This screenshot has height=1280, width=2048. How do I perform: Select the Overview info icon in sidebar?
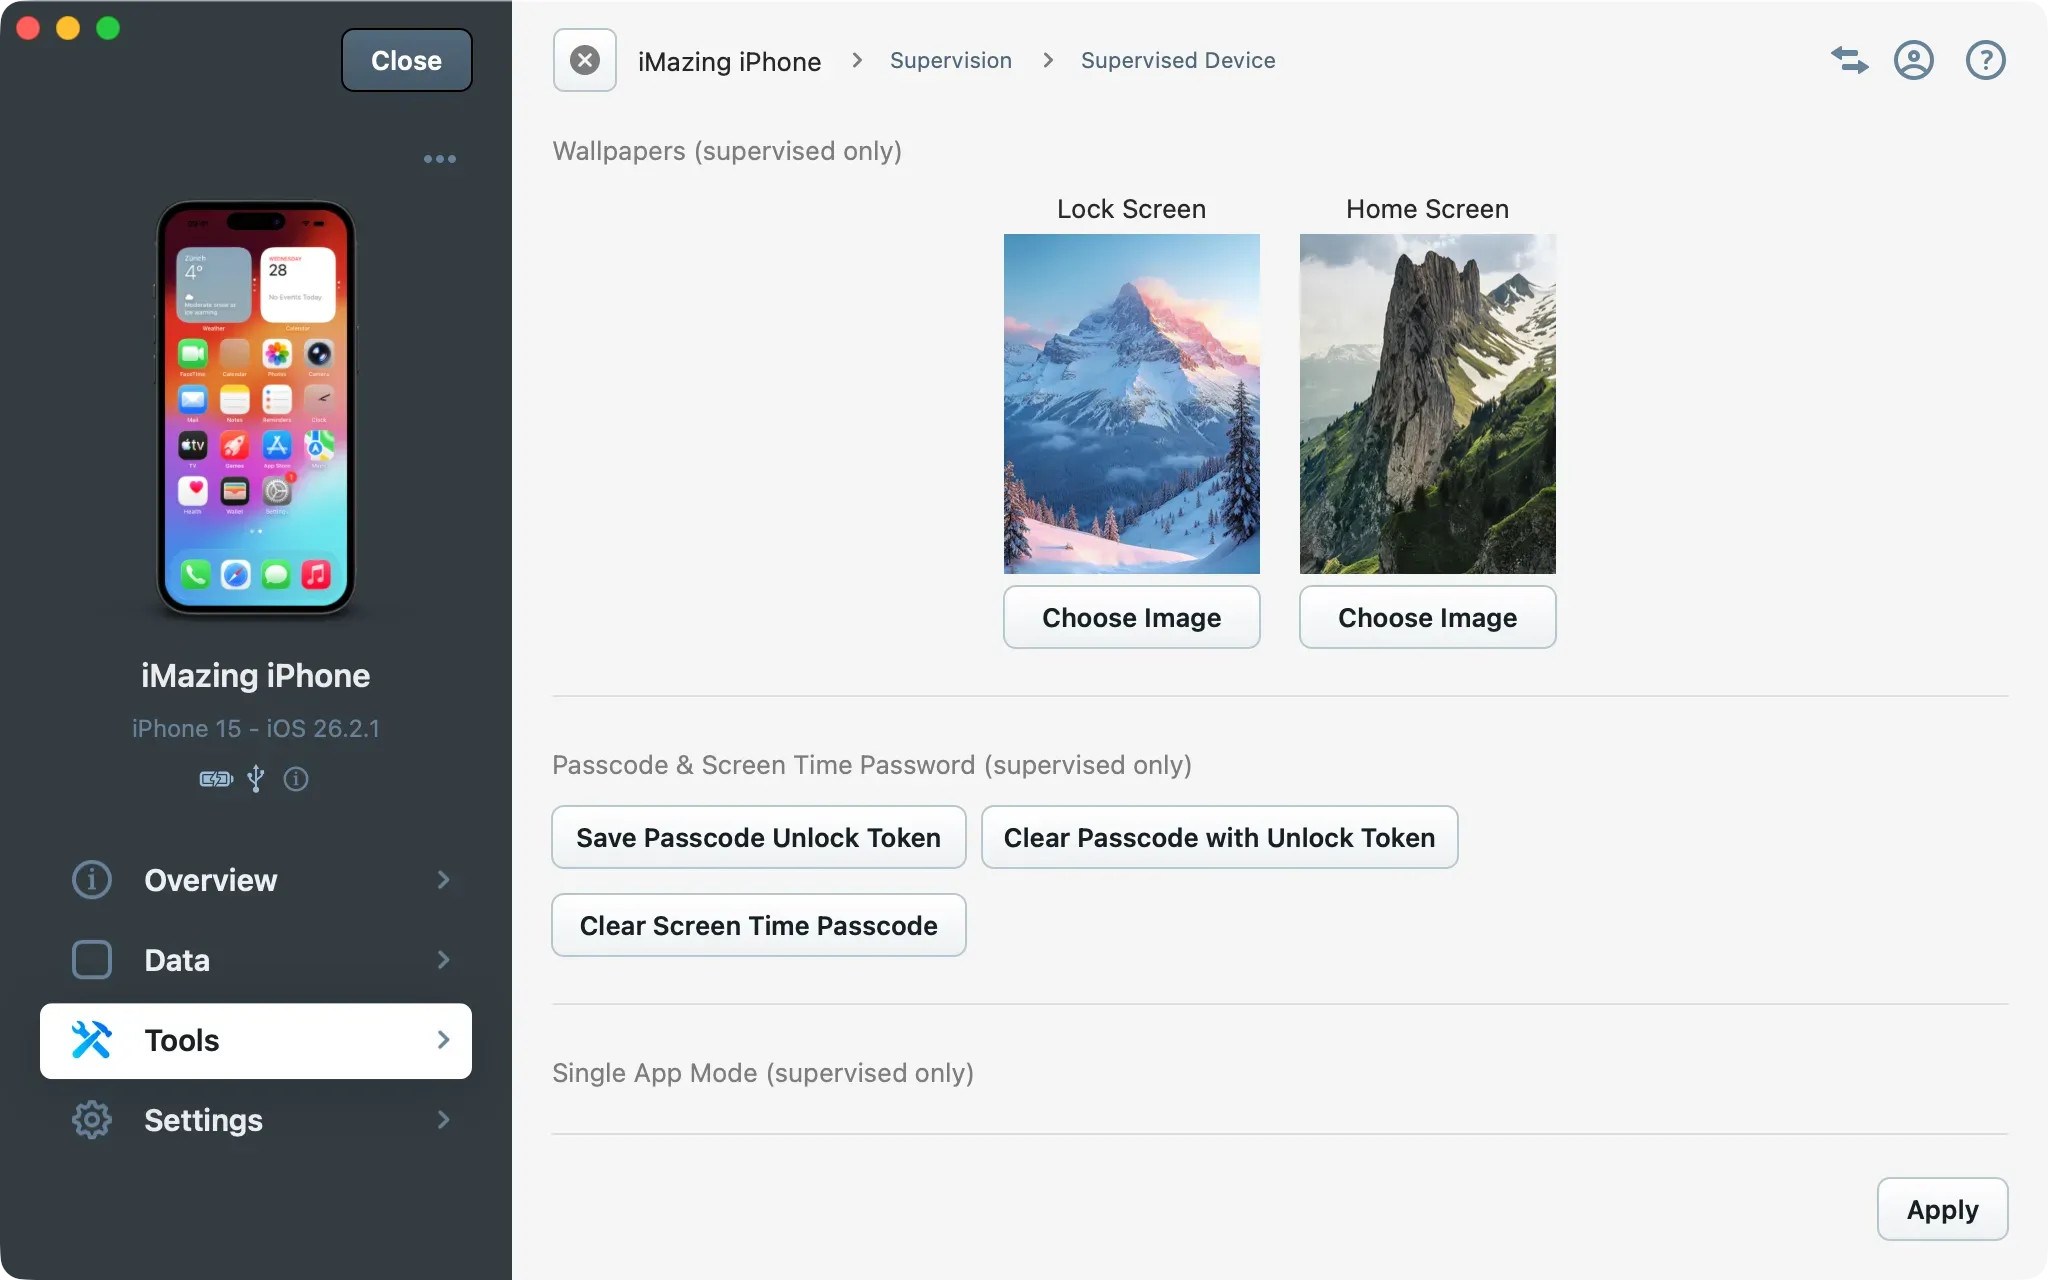[x=90, y=880]
